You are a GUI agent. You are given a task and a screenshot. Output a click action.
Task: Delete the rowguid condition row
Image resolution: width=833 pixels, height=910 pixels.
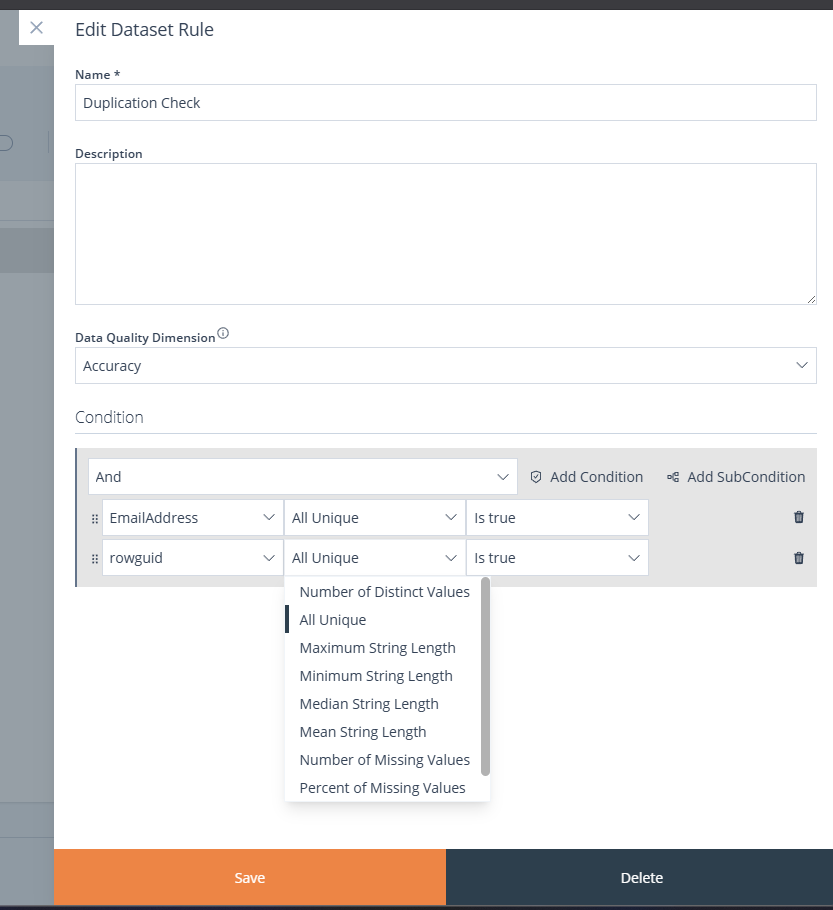[798, 557]
